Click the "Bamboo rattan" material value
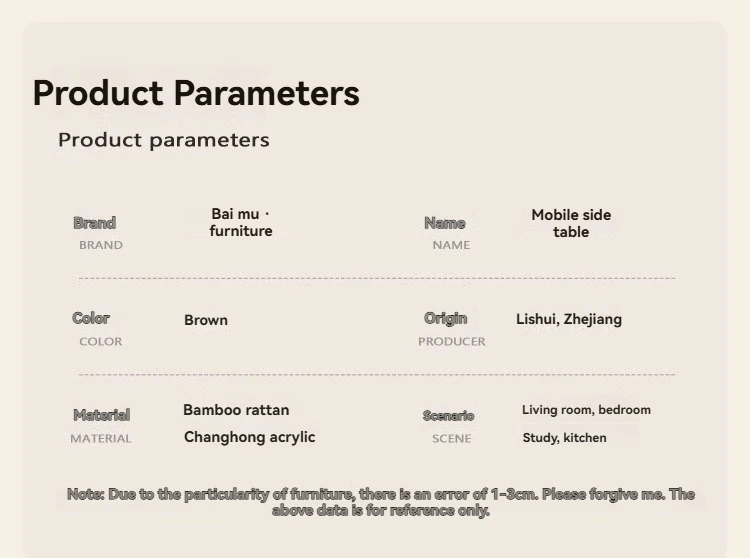The width and height of the screenshot is (750, 558). 236,410
